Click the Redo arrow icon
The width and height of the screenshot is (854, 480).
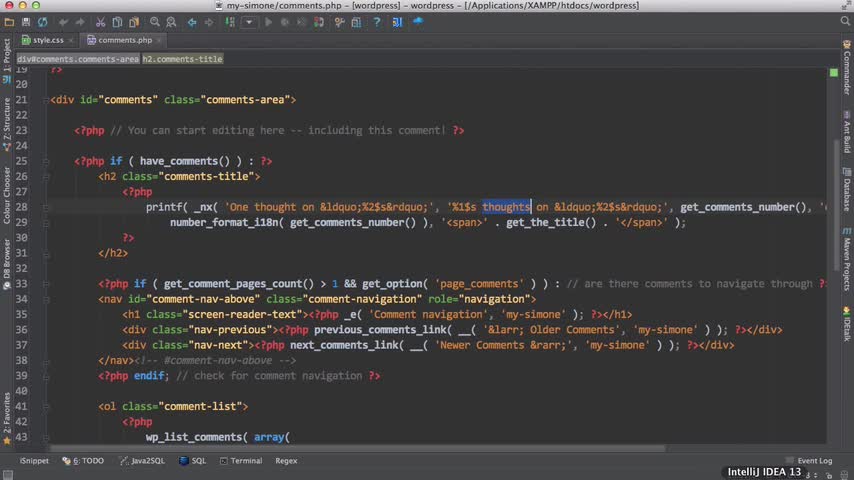80,22
